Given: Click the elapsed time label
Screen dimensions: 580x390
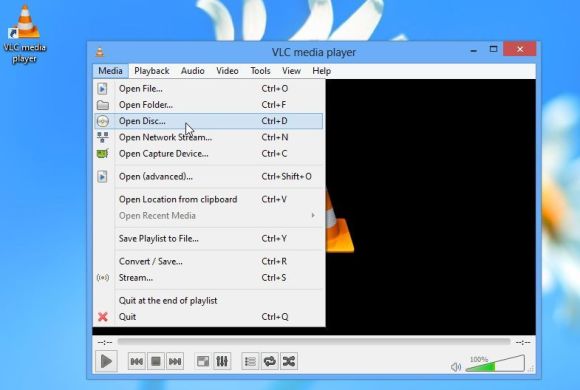Looking at the screenshot, I should pyautogui.click(x=105, y=343).
